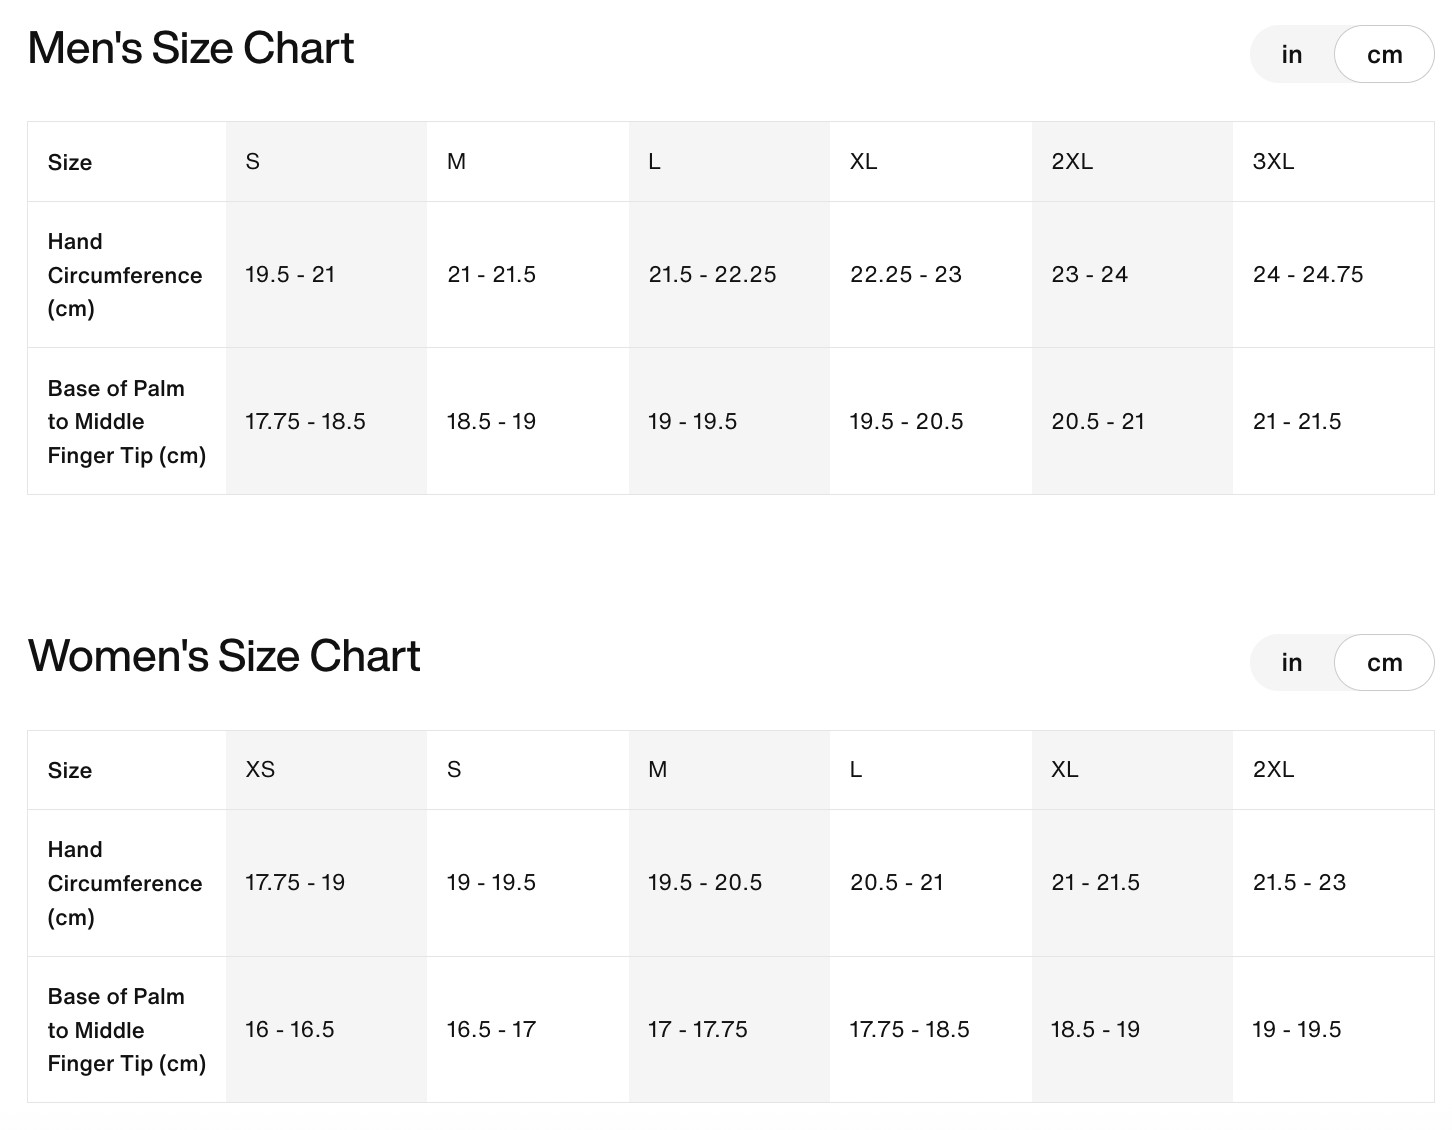Click Base of Palm row label in Women's chart
This screenshot has height=1130, width=1452.
(x=126, y=1029)
